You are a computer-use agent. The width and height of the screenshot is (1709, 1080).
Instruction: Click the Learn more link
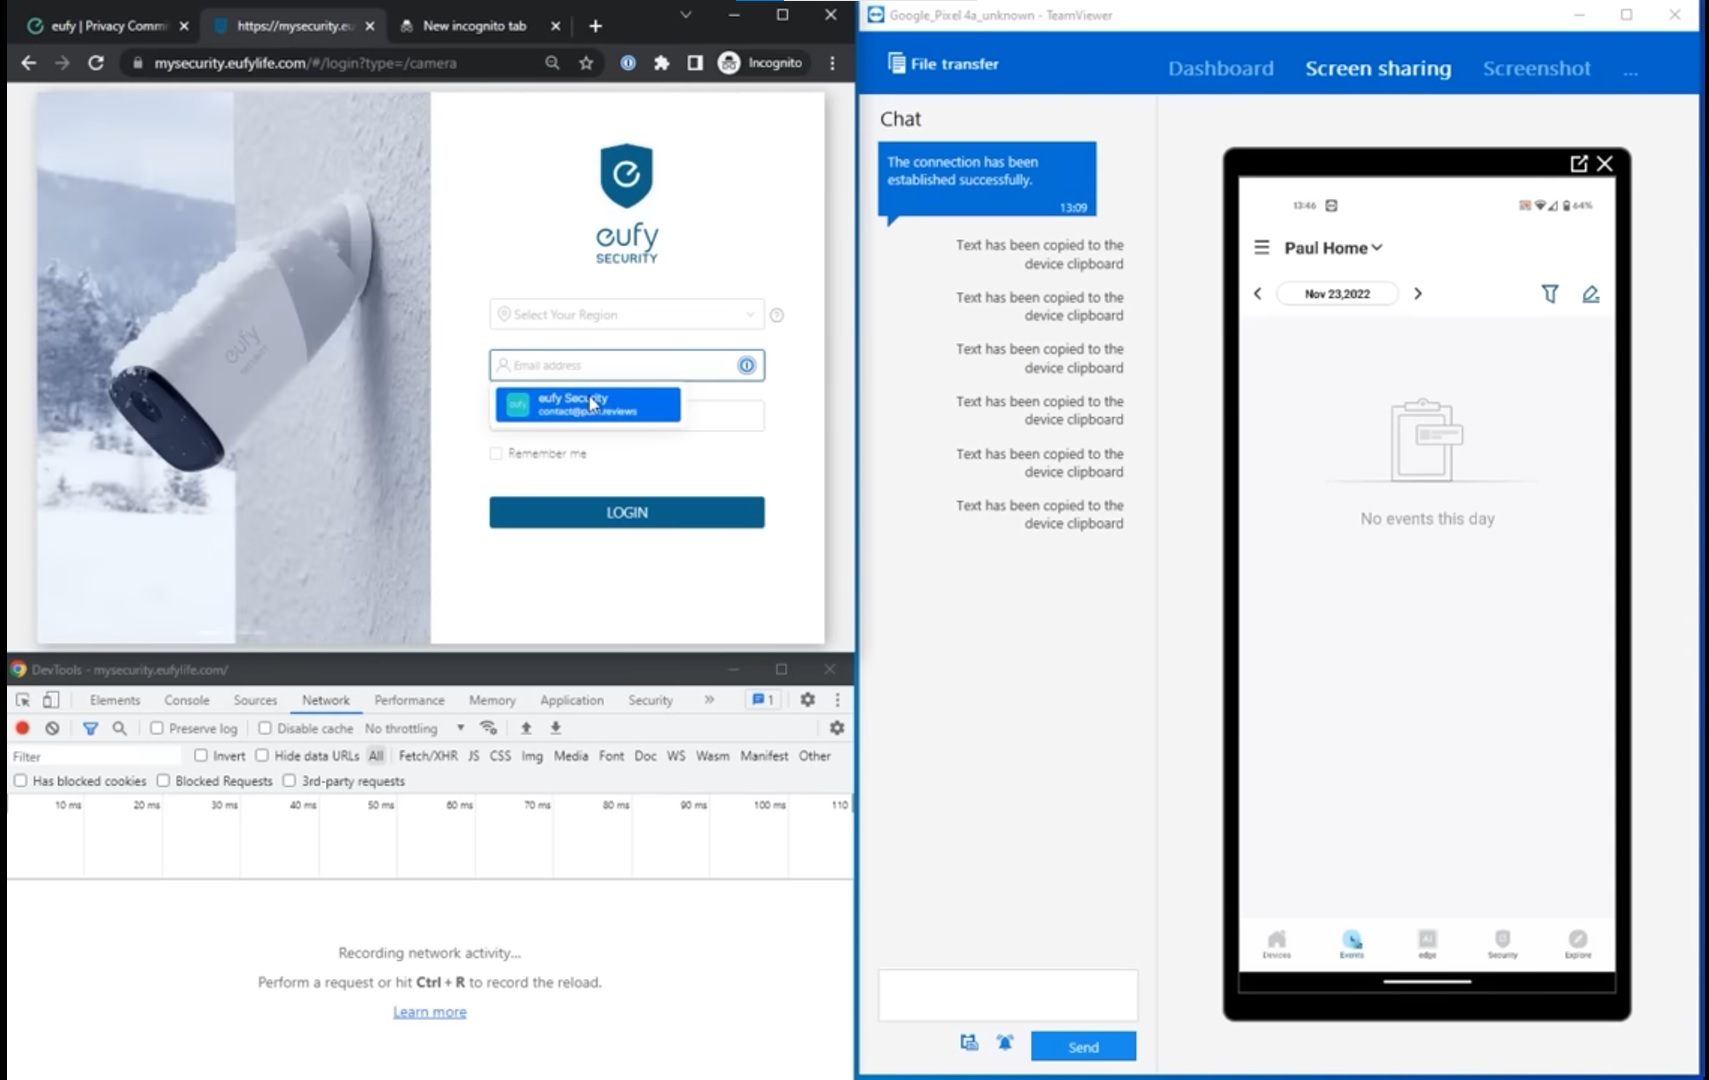(429, 1012)
